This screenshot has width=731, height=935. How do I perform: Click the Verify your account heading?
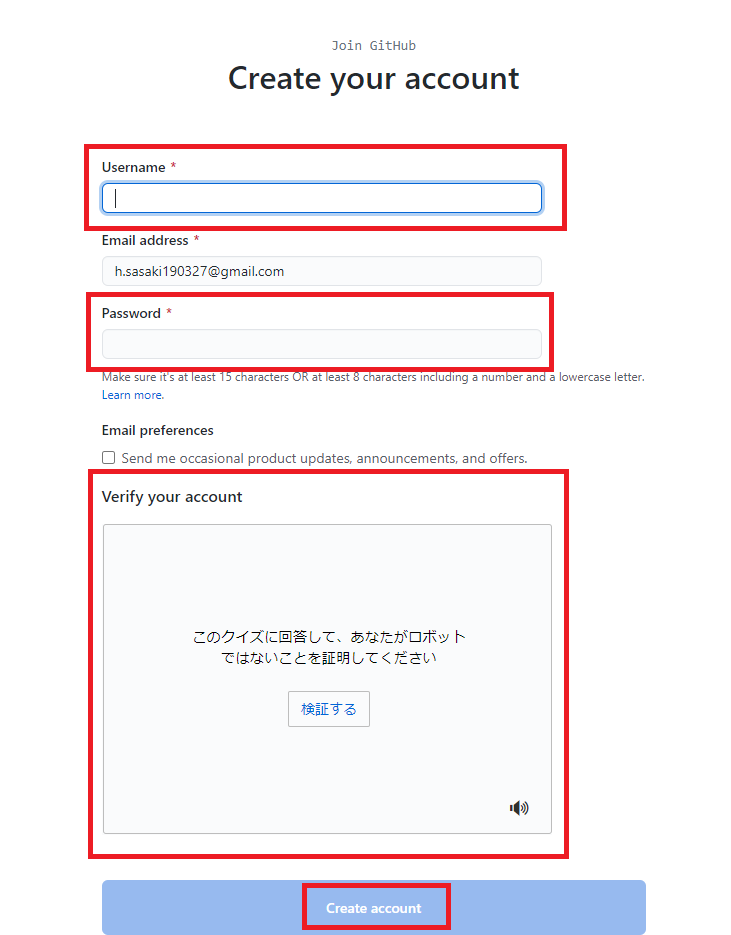[172, 497]
